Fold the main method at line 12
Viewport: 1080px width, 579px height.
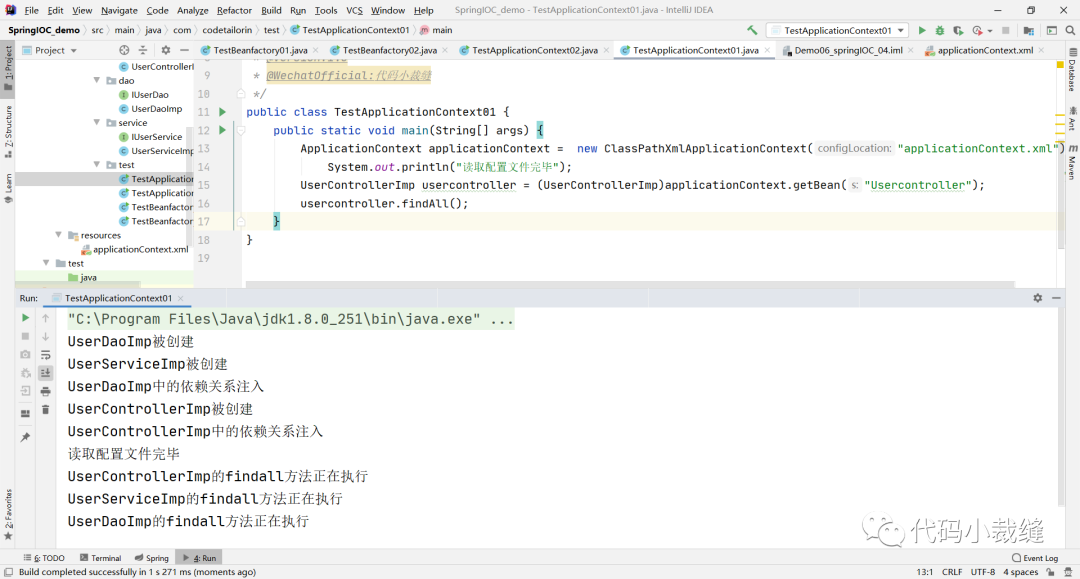241,130
